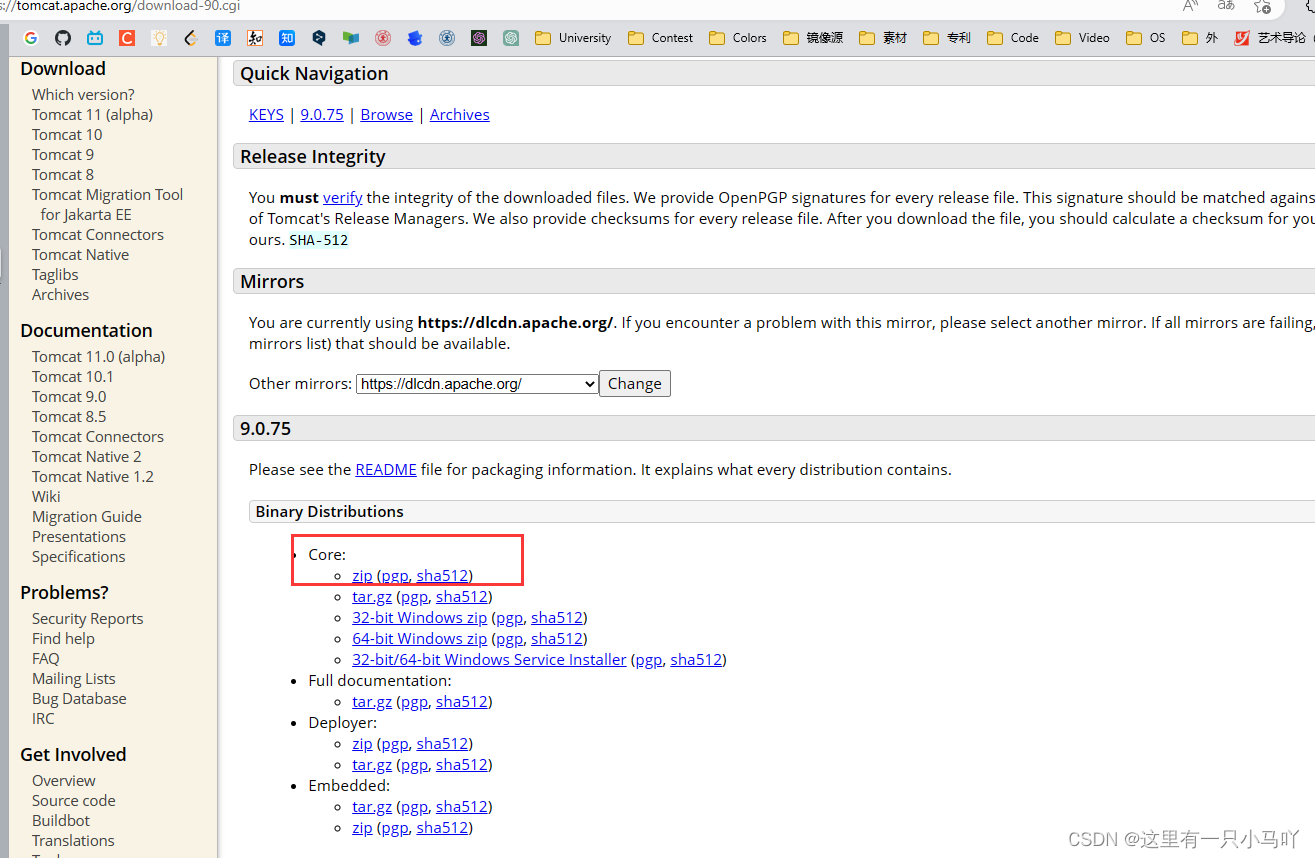Open the Contest bookmarks folder
The width and height of the screenshot is (1315, 858).
click(x=660, y=38)
